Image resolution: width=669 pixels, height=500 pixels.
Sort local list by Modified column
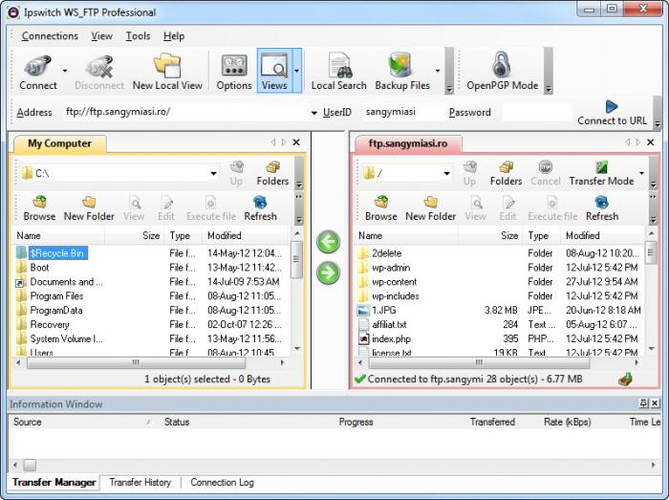245,235
